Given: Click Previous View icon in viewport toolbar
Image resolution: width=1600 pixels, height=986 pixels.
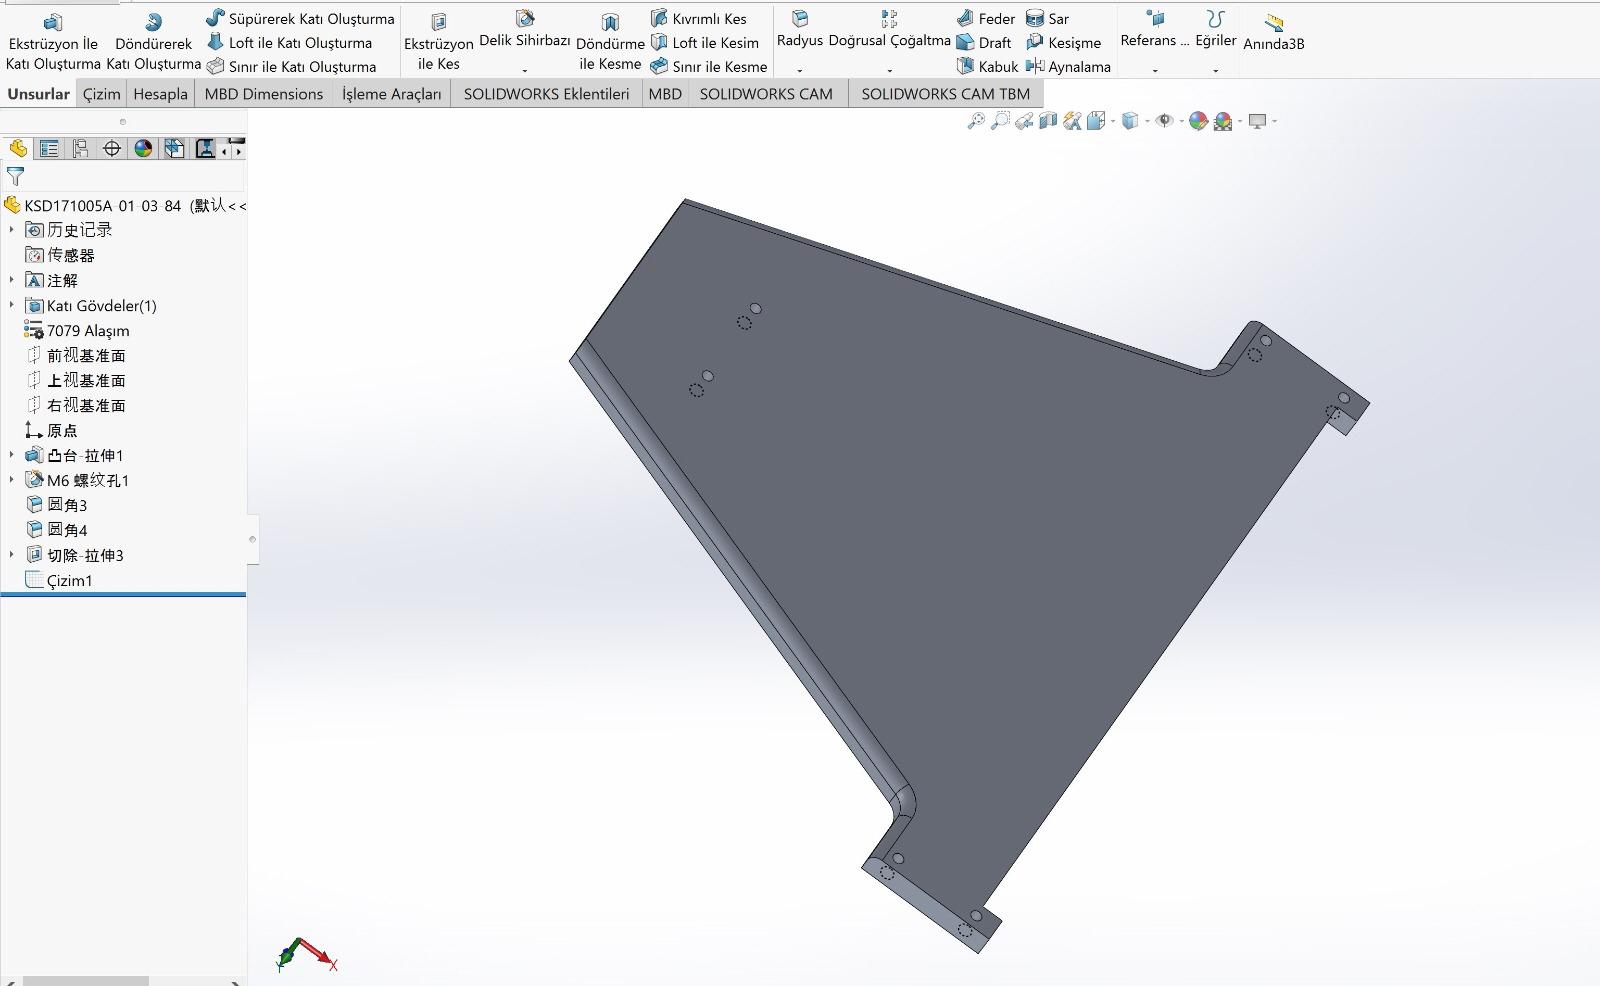Looking at the screenshot, I should (1024, 121).
